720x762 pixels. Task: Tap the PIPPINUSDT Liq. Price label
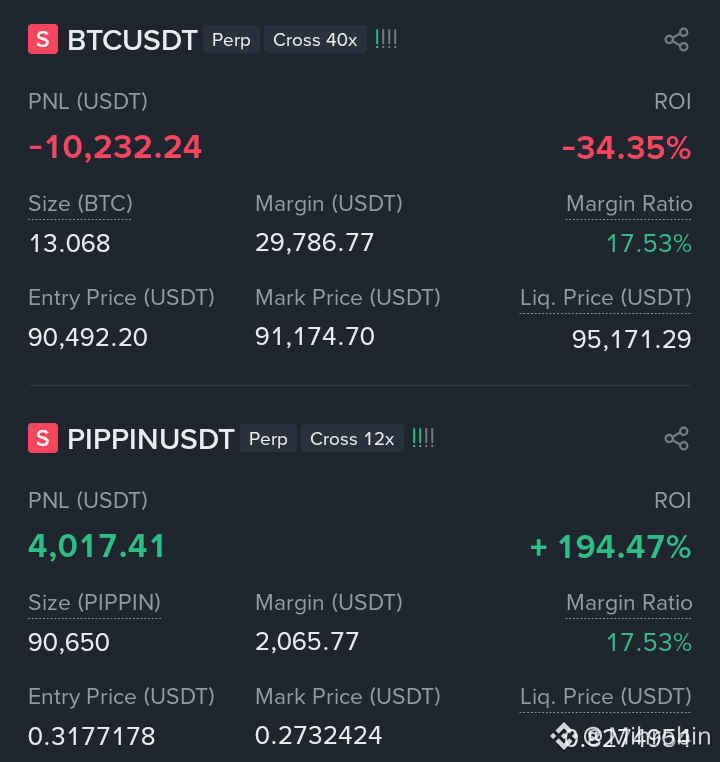605,696
